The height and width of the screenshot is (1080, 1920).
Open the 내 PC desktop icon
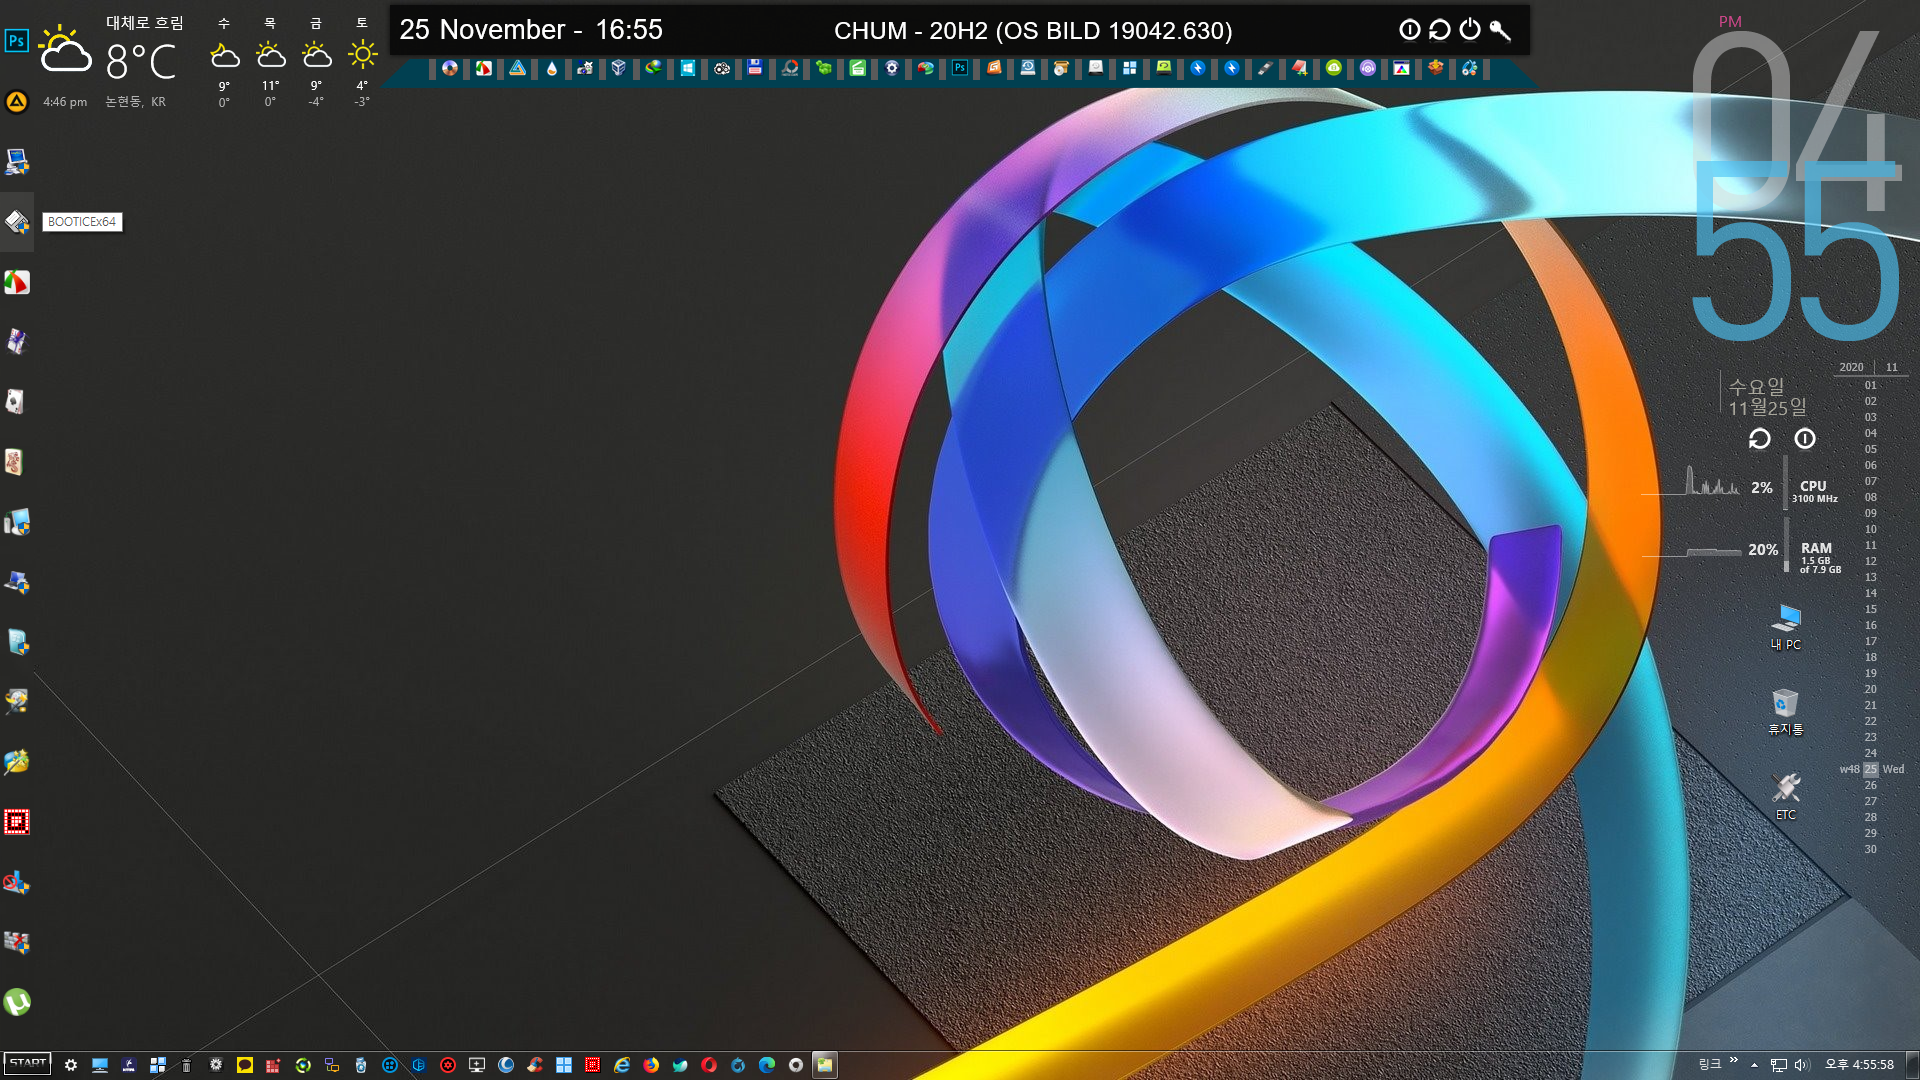pyautogui.click(x=1786, y=627)
